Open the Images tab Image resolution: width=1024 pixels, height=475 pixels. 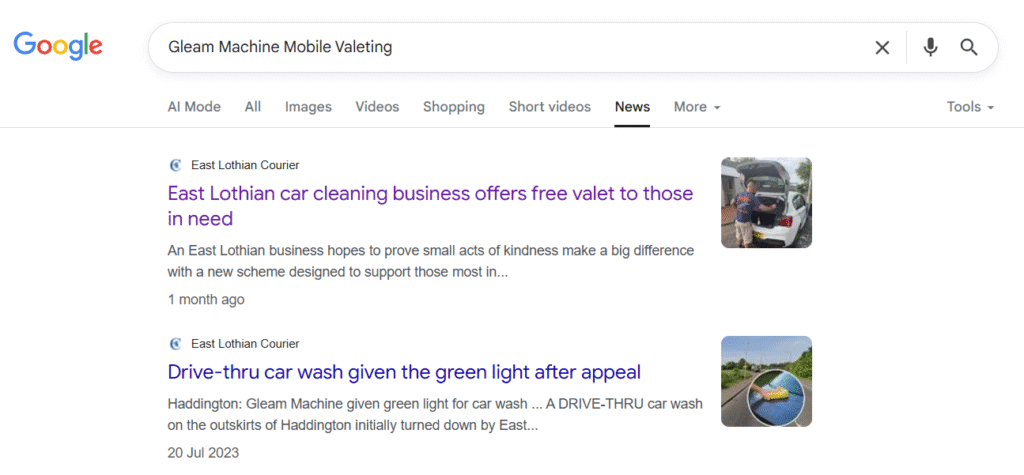(x=308, y=107)
